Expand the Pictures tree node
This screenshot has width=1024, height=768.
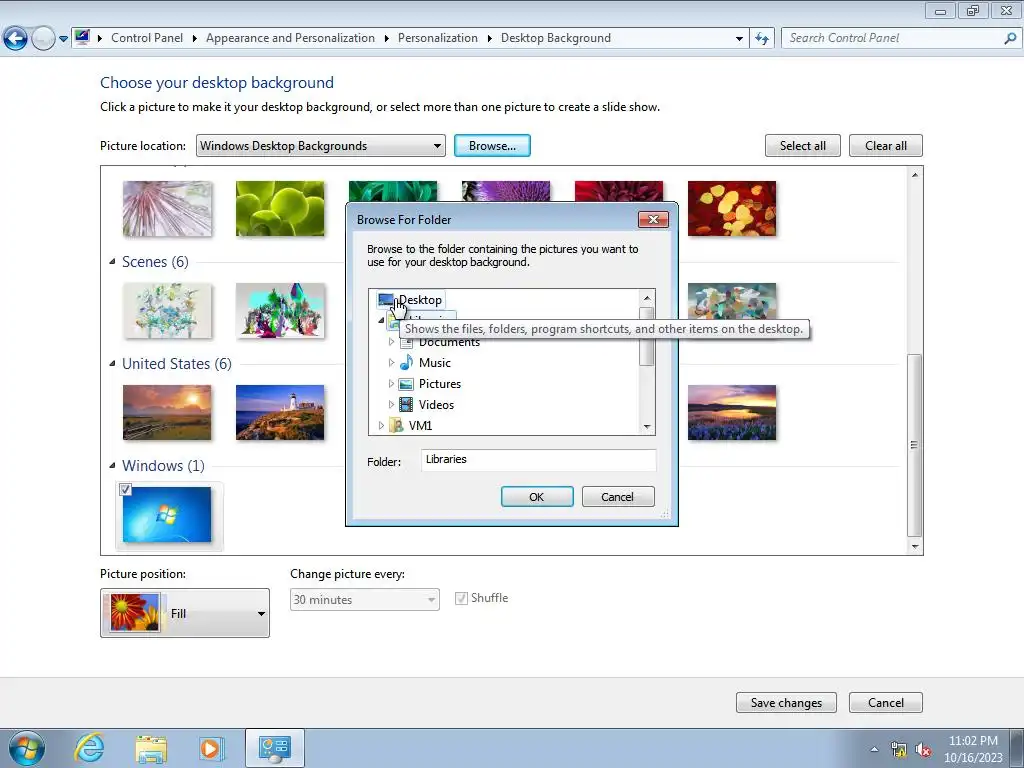(391, 383)
